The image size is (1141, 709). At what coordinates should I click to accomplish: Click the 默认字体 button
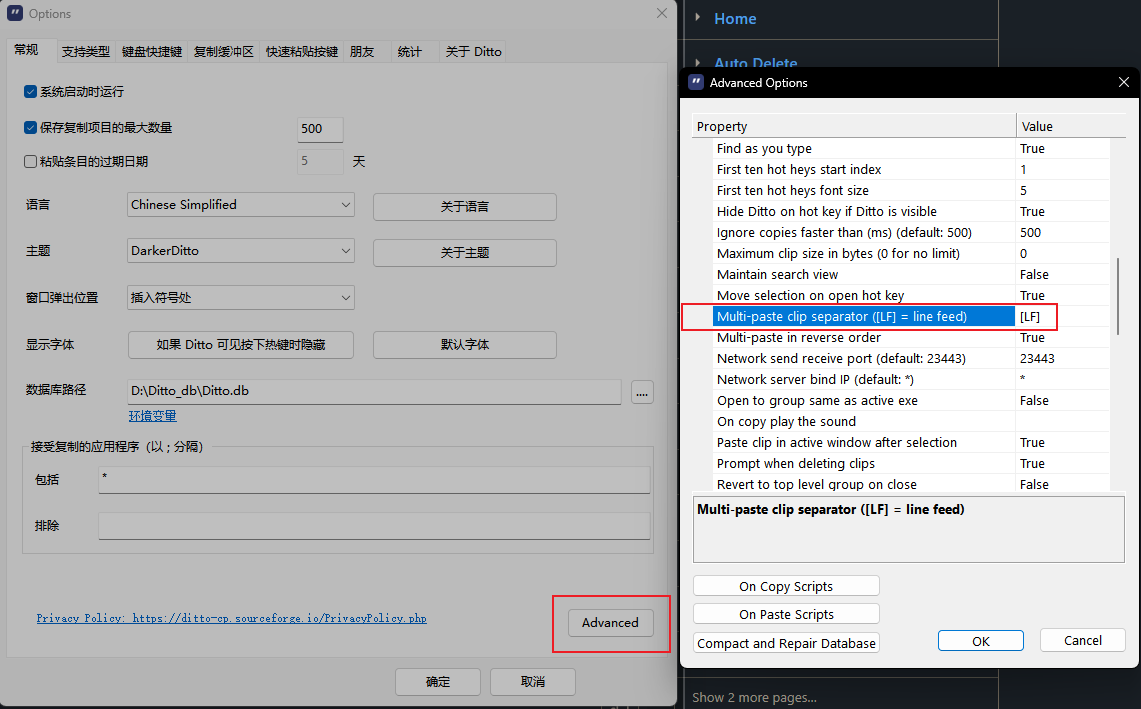(464, 345)
